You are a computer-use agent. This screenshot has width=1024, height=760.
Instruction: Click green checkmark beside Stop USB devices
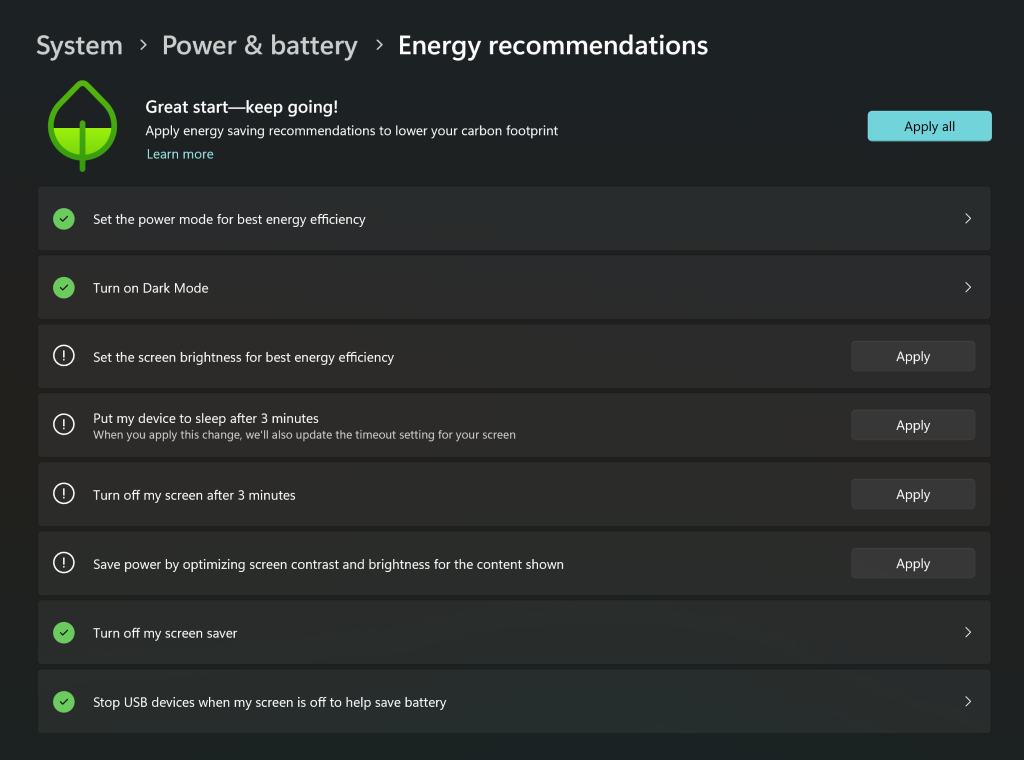64,702
